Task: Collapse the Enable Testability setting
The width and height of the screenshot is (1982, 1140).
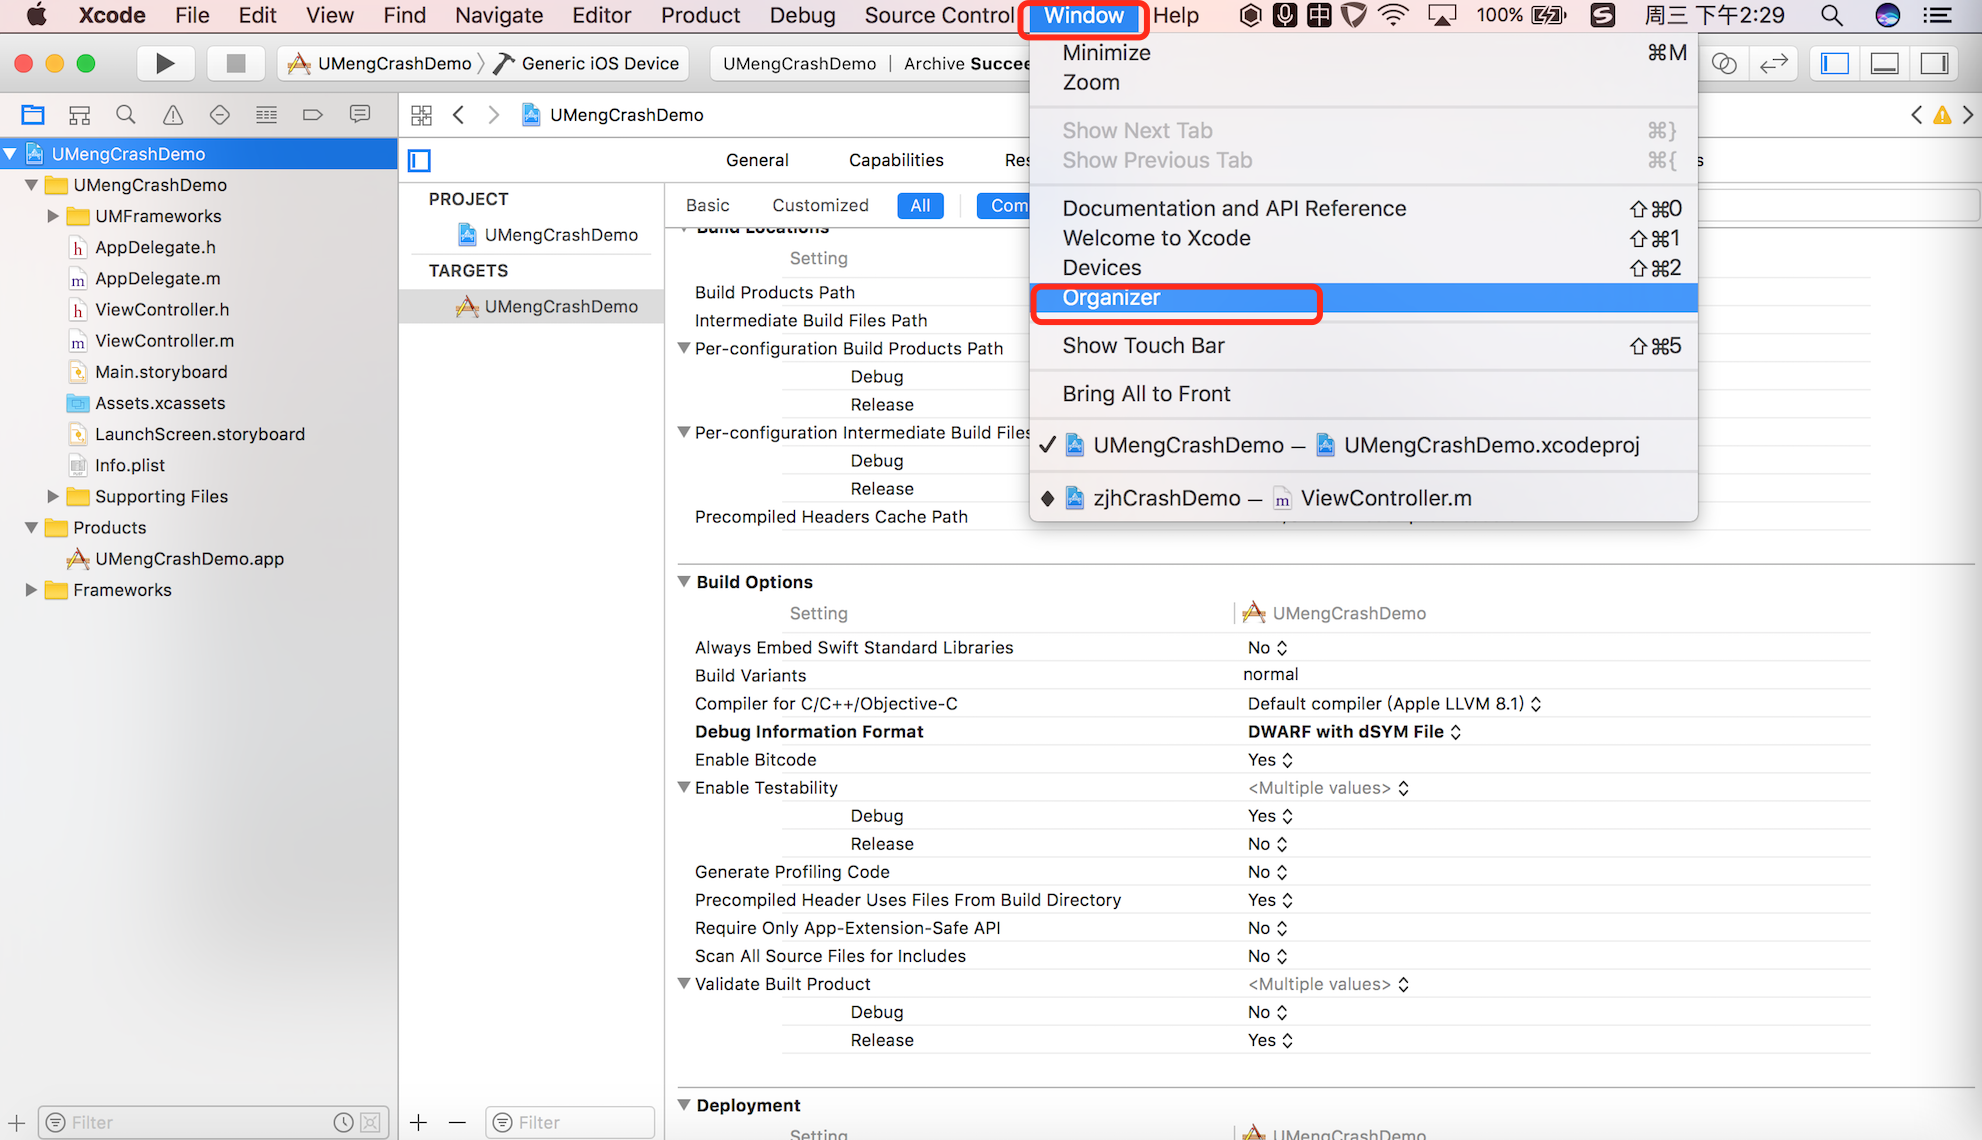Action: coord(684,787)
